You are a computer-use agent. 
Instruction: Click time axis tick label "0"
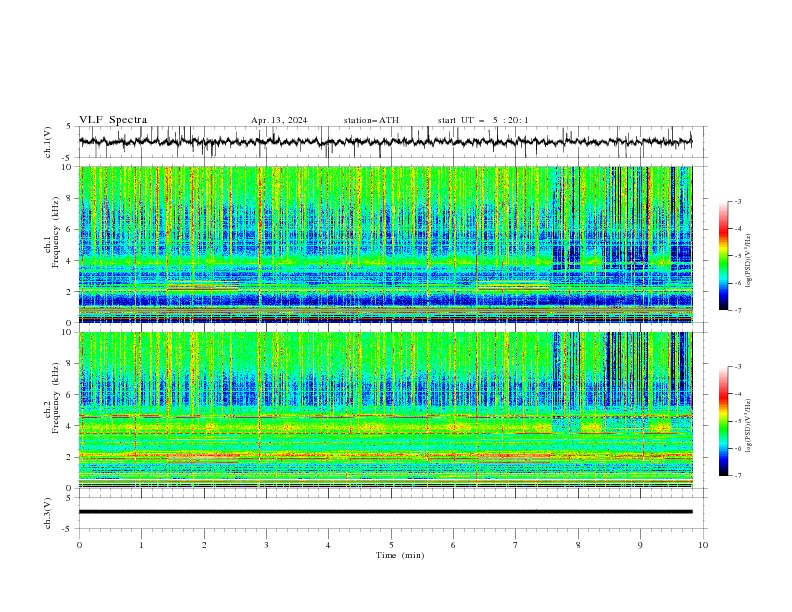click(x=79, y=545)
